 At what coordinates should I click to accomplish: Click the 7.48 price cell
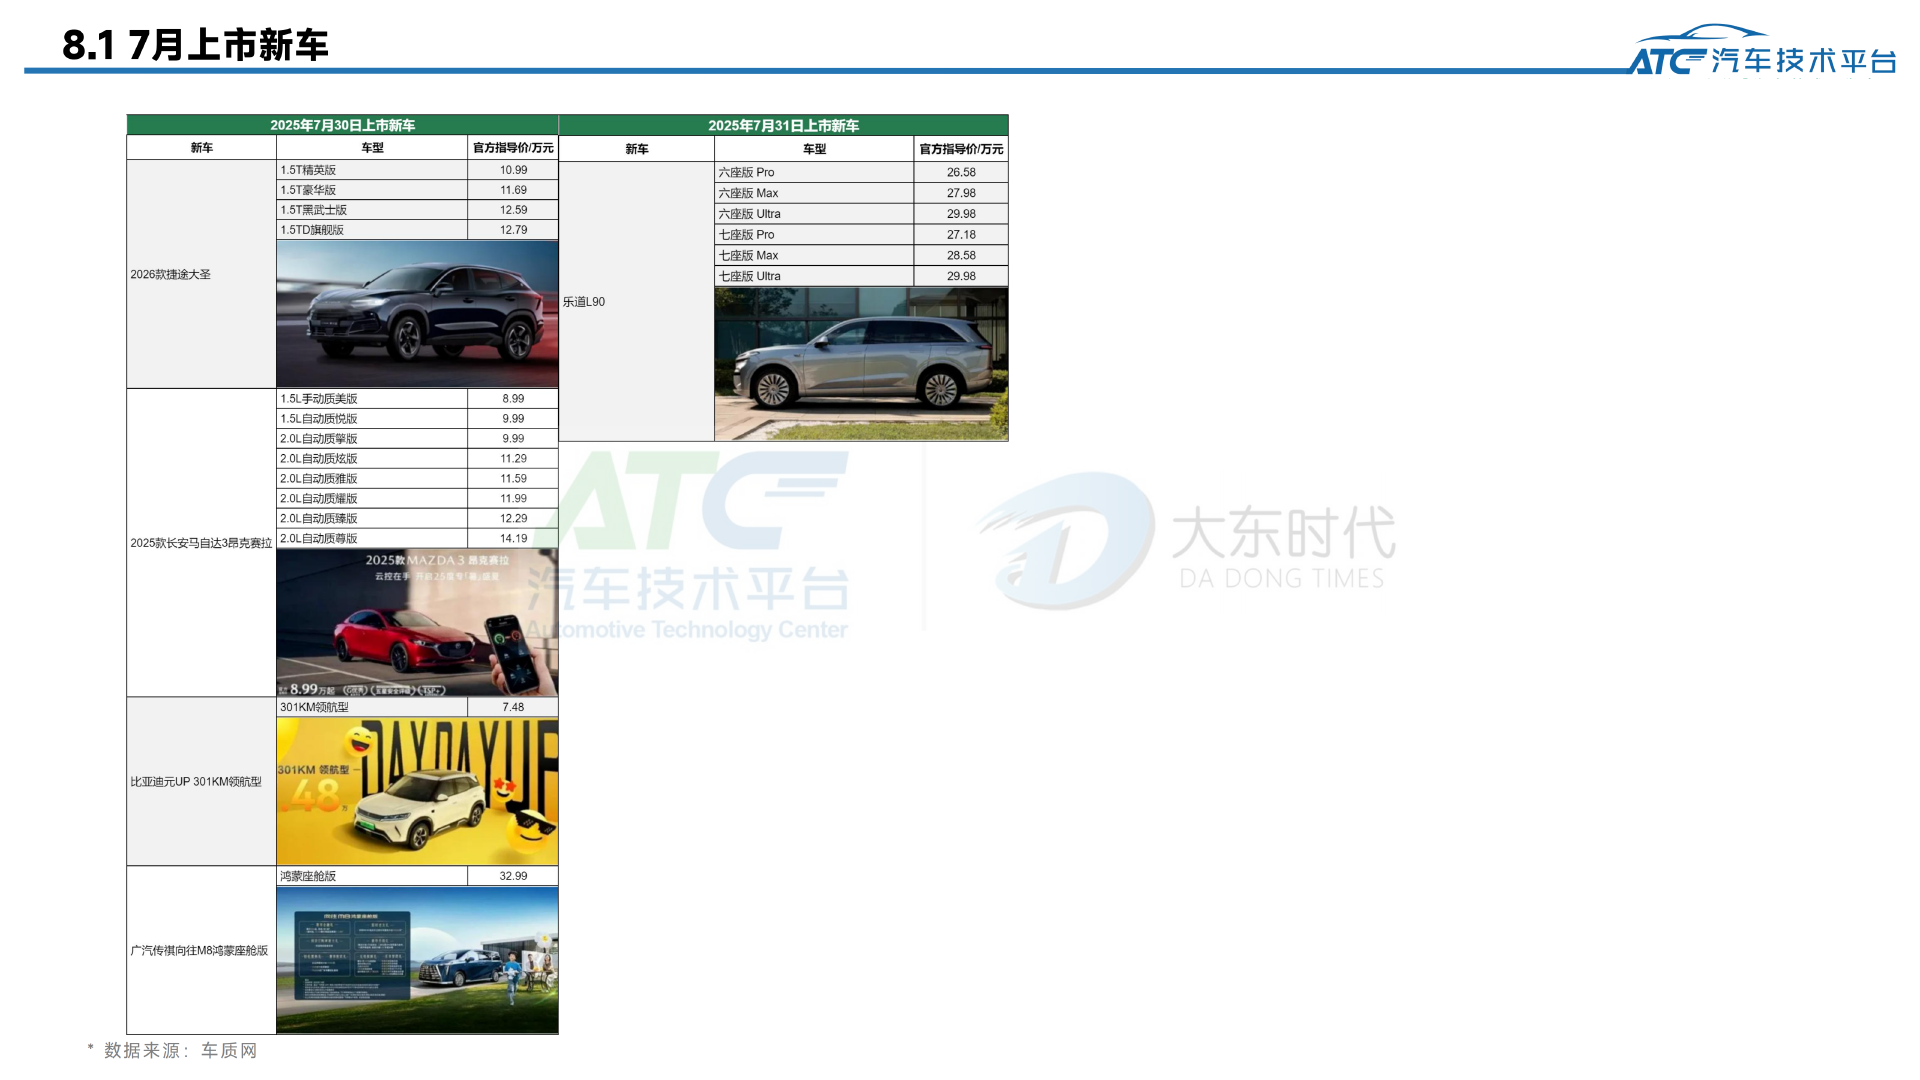(x=513, y=707)
